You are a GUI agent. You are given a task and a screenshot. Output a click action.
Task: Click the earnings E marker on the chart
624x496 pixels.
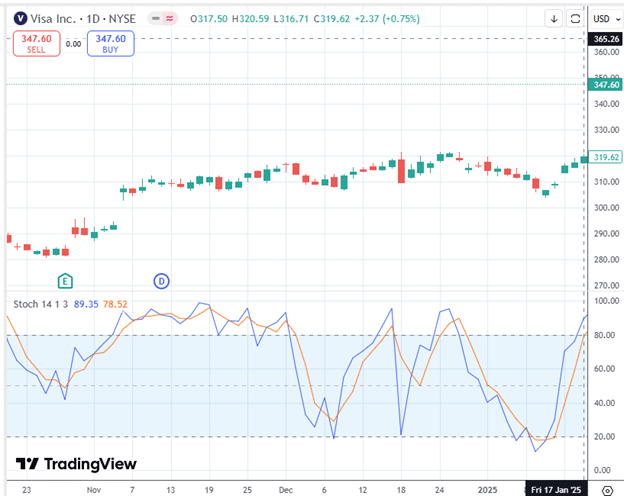(x=65, y=281)
